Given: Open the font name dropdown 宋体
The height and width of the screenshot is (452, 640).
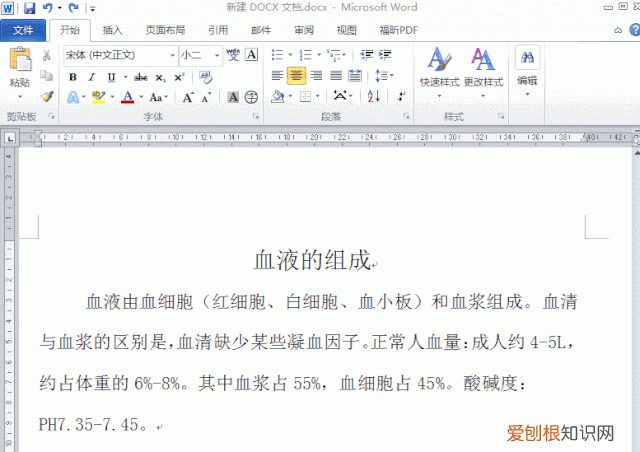Looking at the screenshot, I should [172, 56].
